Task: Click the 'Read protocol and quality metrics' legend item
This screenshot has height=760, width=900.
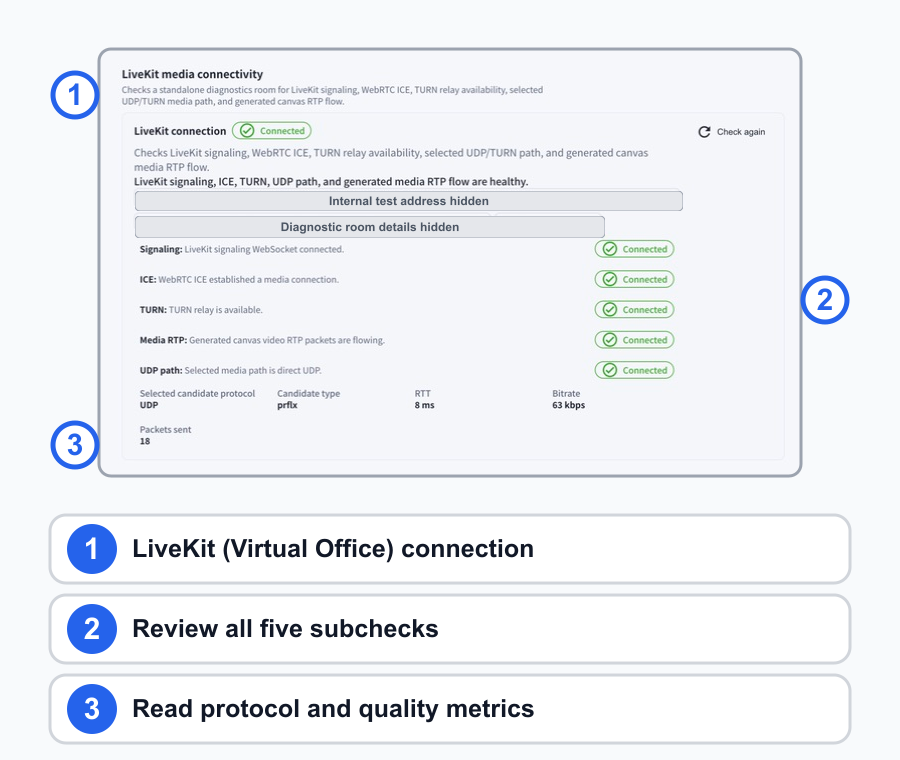Action: 450,709
